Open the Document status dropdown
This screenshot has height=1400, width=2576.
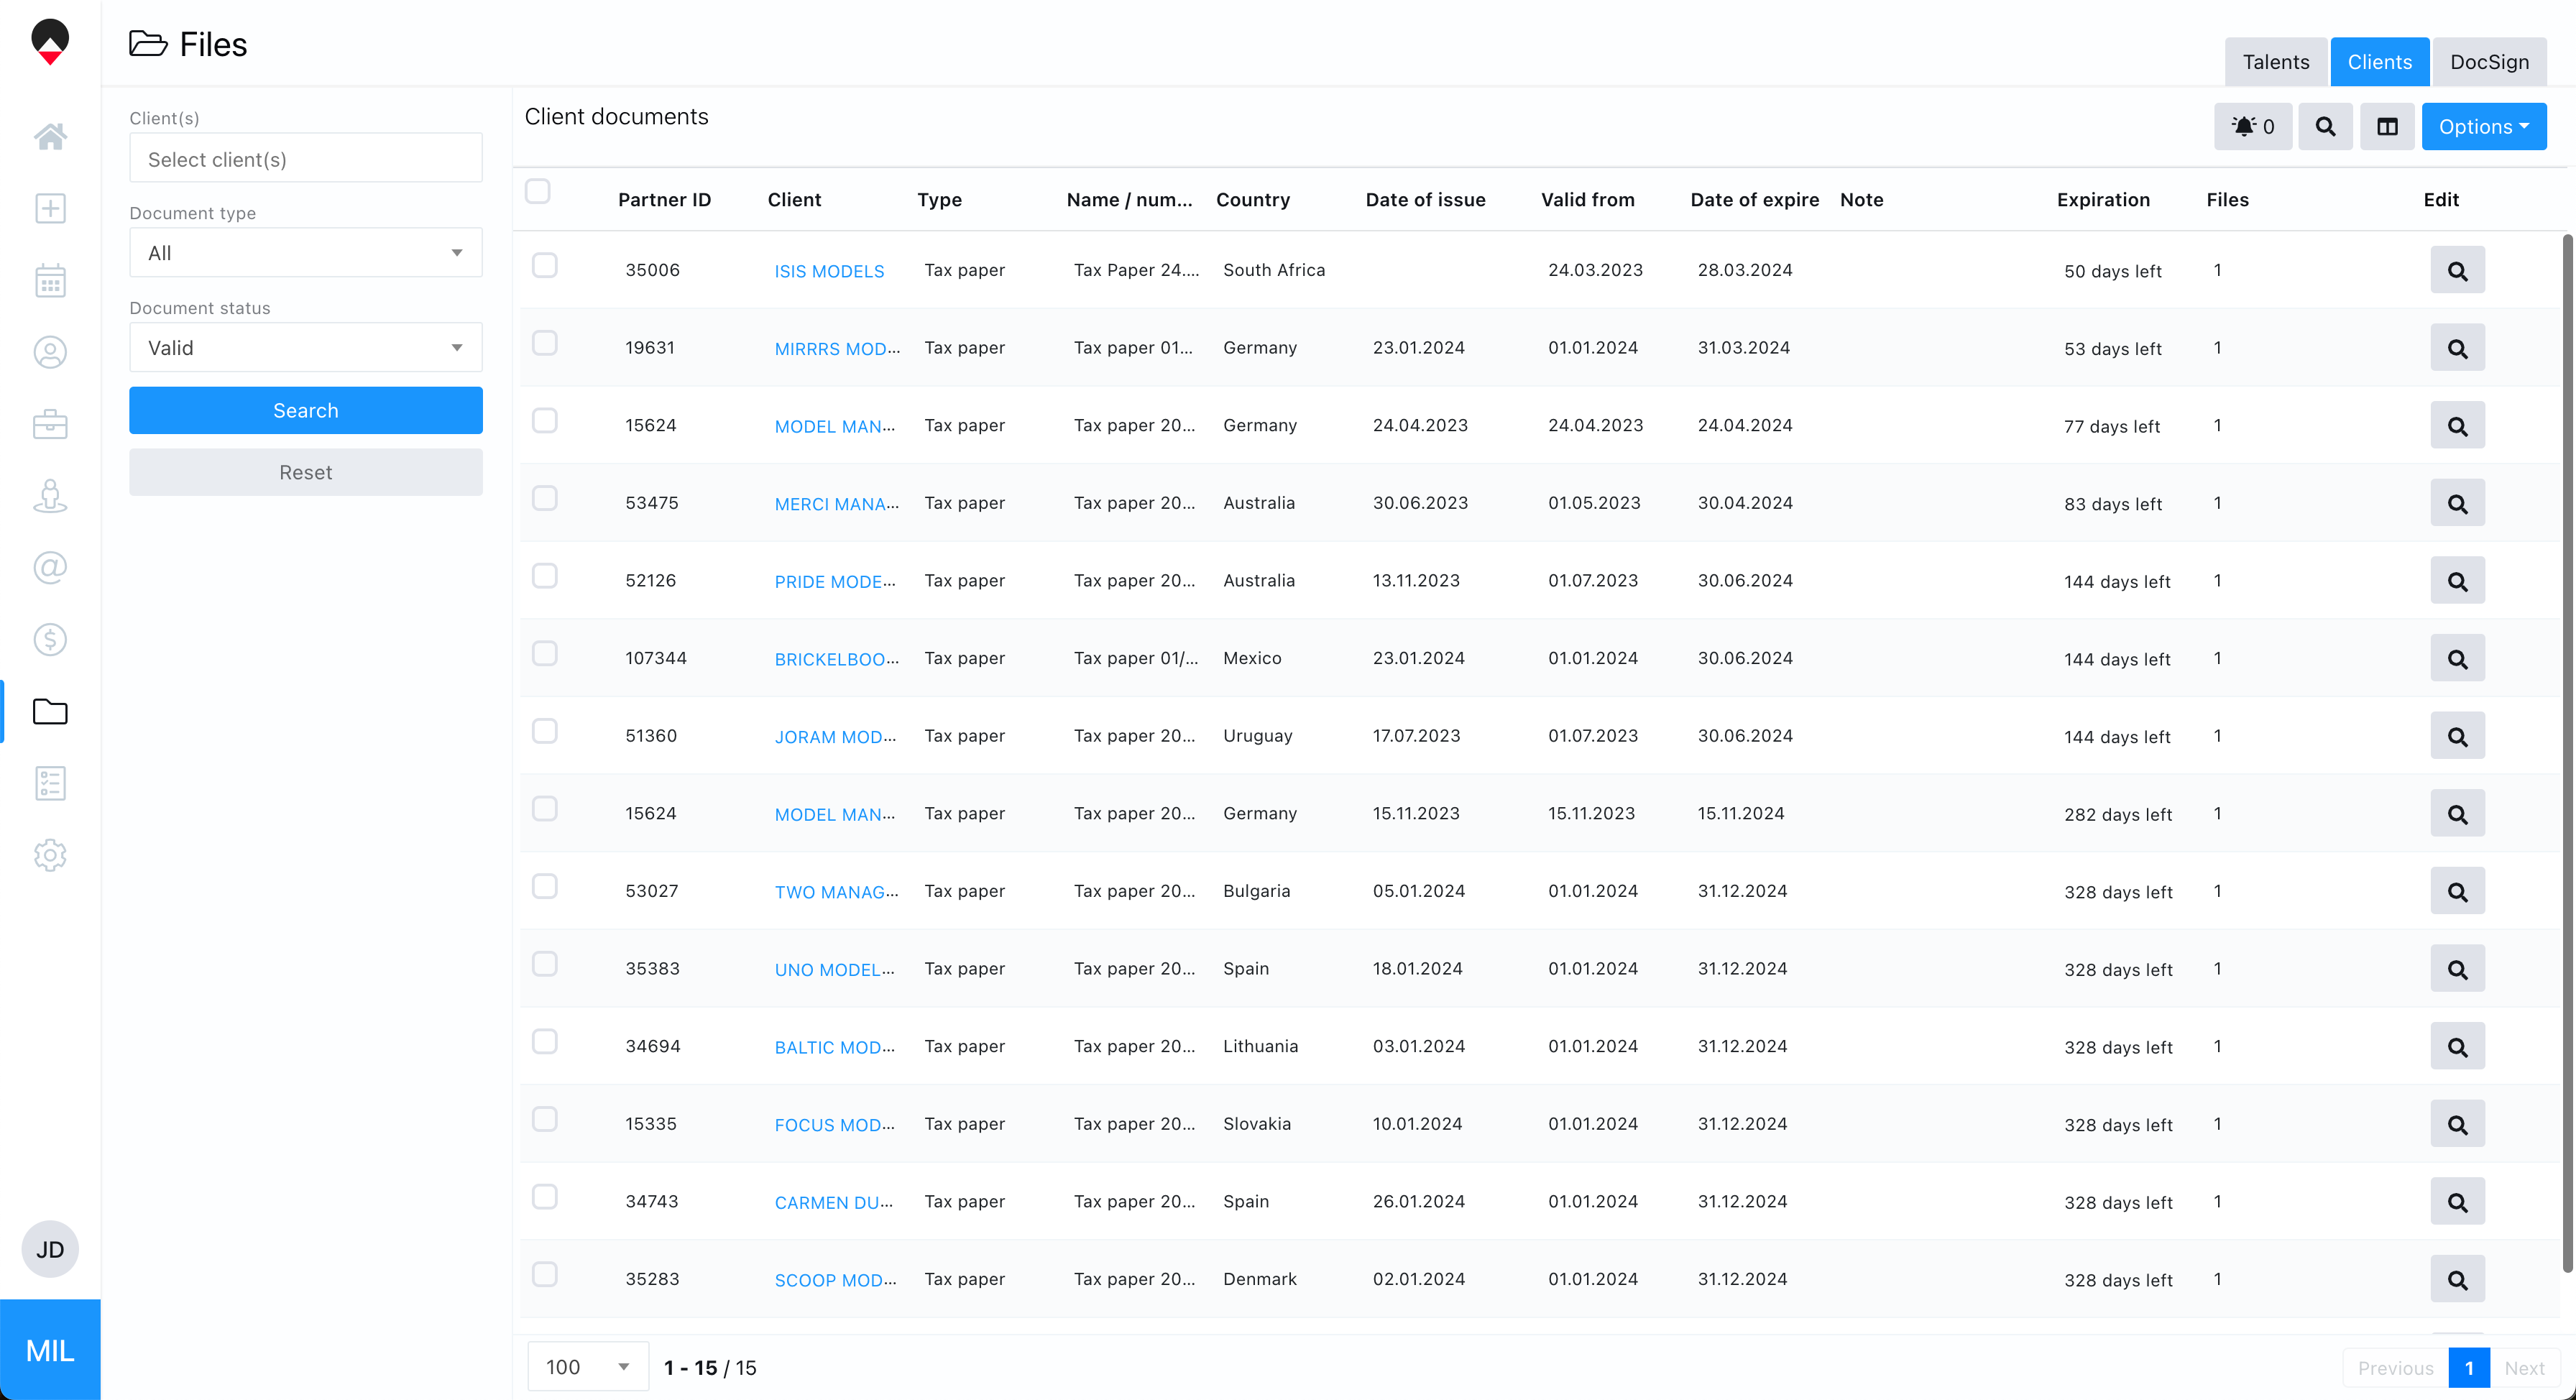pyautogui.click(x=306, y=348)
